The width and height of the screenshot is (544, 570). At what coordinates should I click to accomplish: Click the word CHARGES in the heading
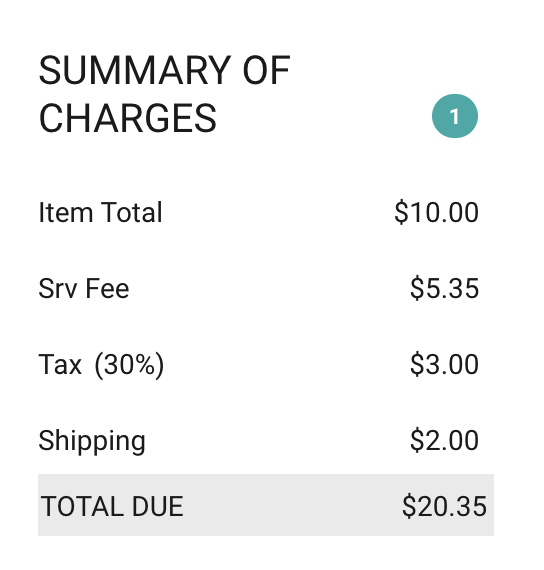[x=128, y=118]
